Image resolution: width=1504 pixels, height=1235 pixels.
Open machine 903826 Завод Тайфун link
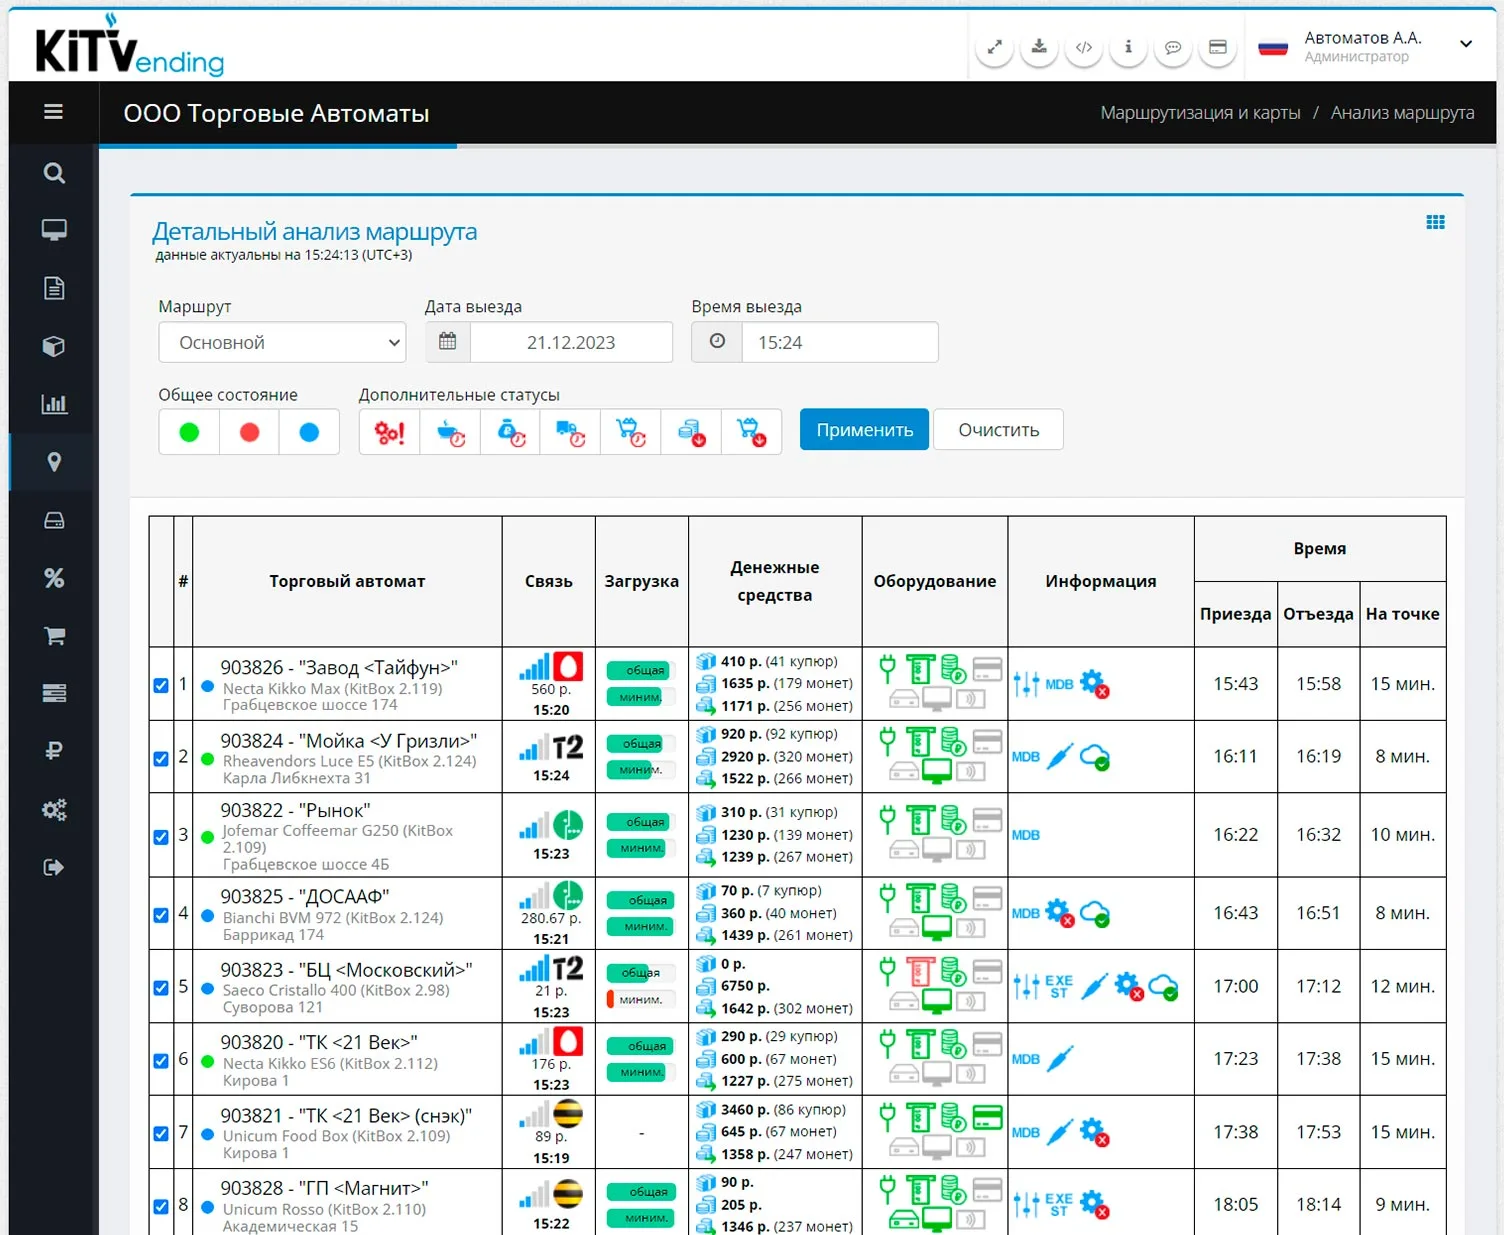(339, 667)
